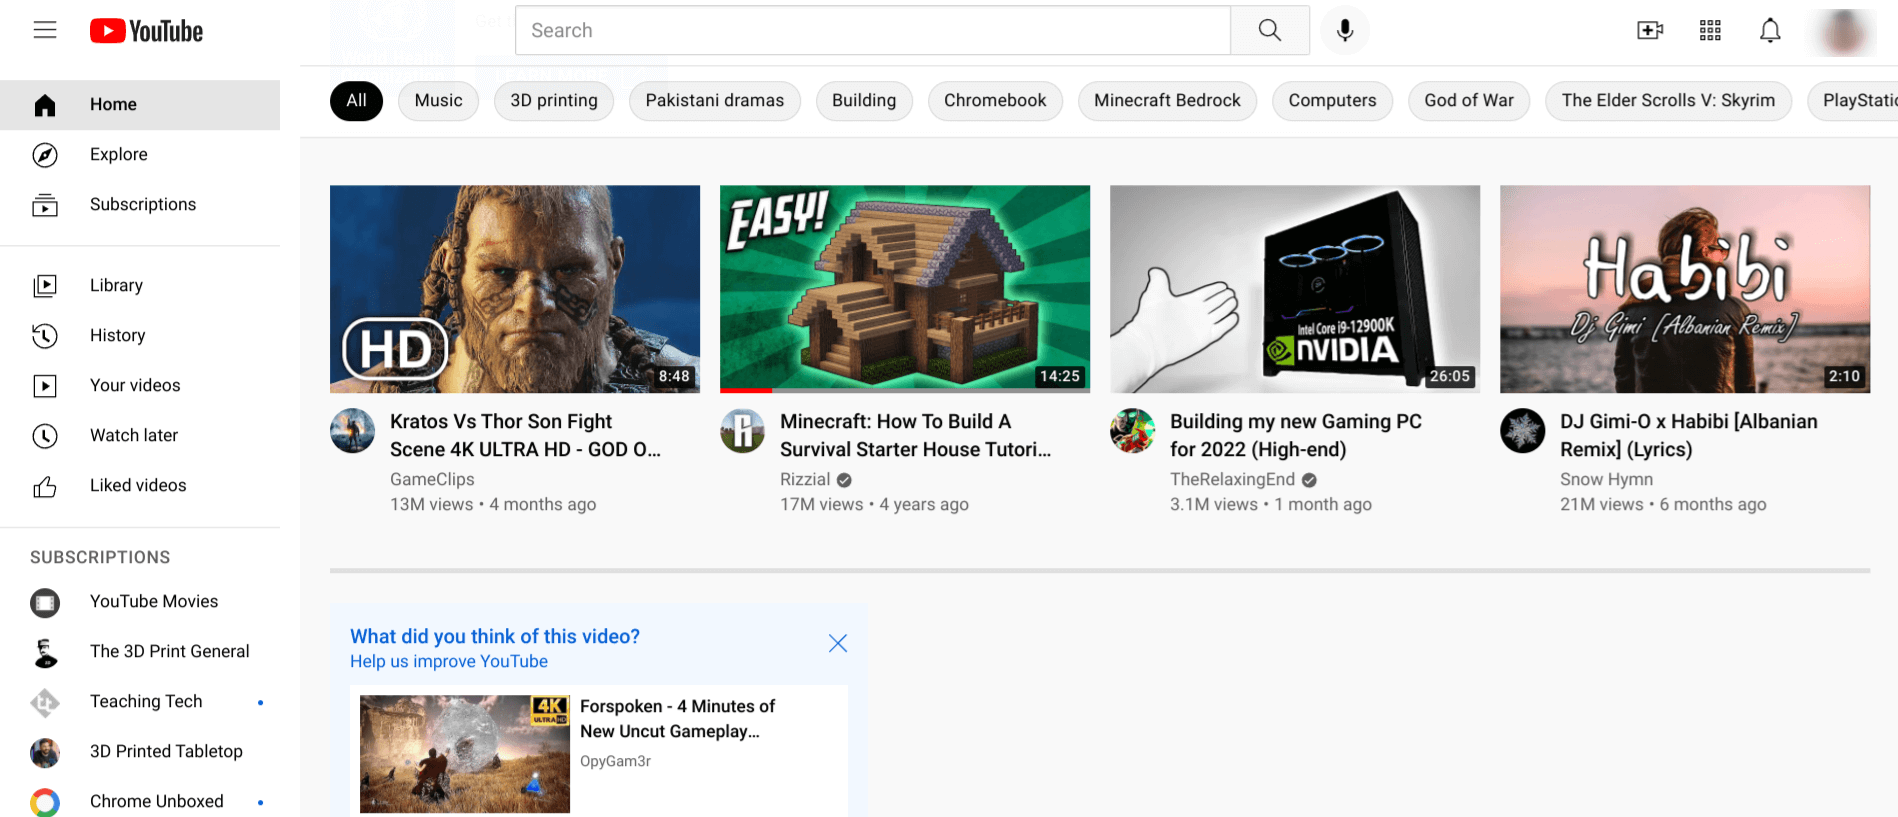Open the notifications bell
The width and height of the screenshot is (1898, 817).
pyautogui.click(x=1770, y=30)
